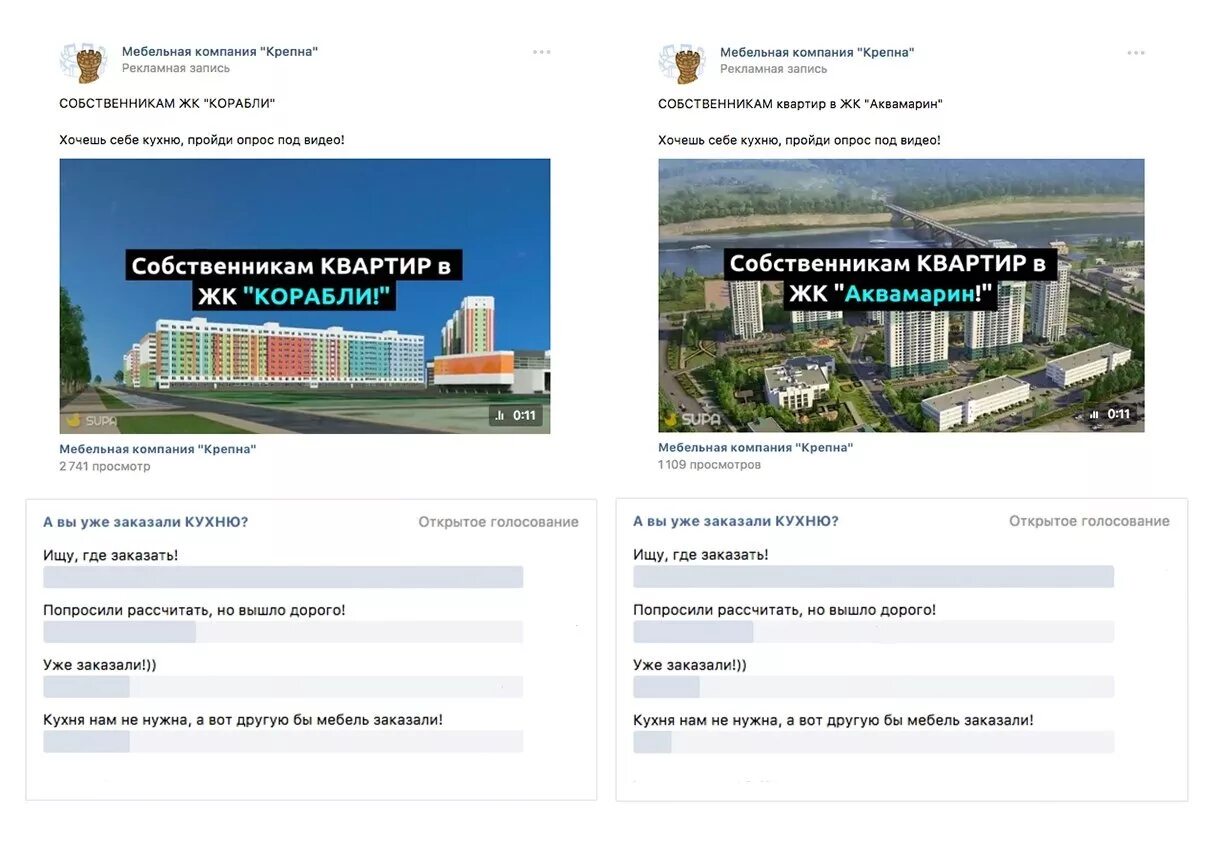Open left post's header link Мебельная компания "Крепна"
The image size is (1214, 844).
point(220,52)
